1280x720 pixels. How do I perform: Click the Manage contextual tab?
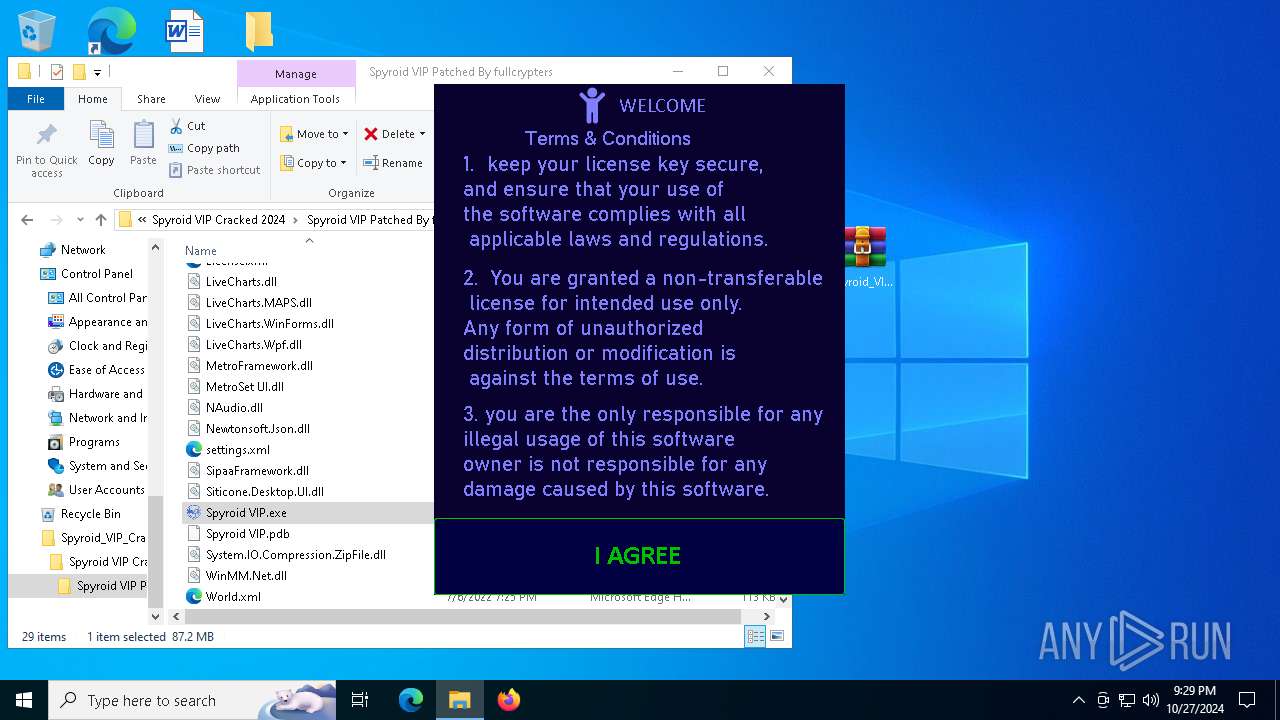296,74
